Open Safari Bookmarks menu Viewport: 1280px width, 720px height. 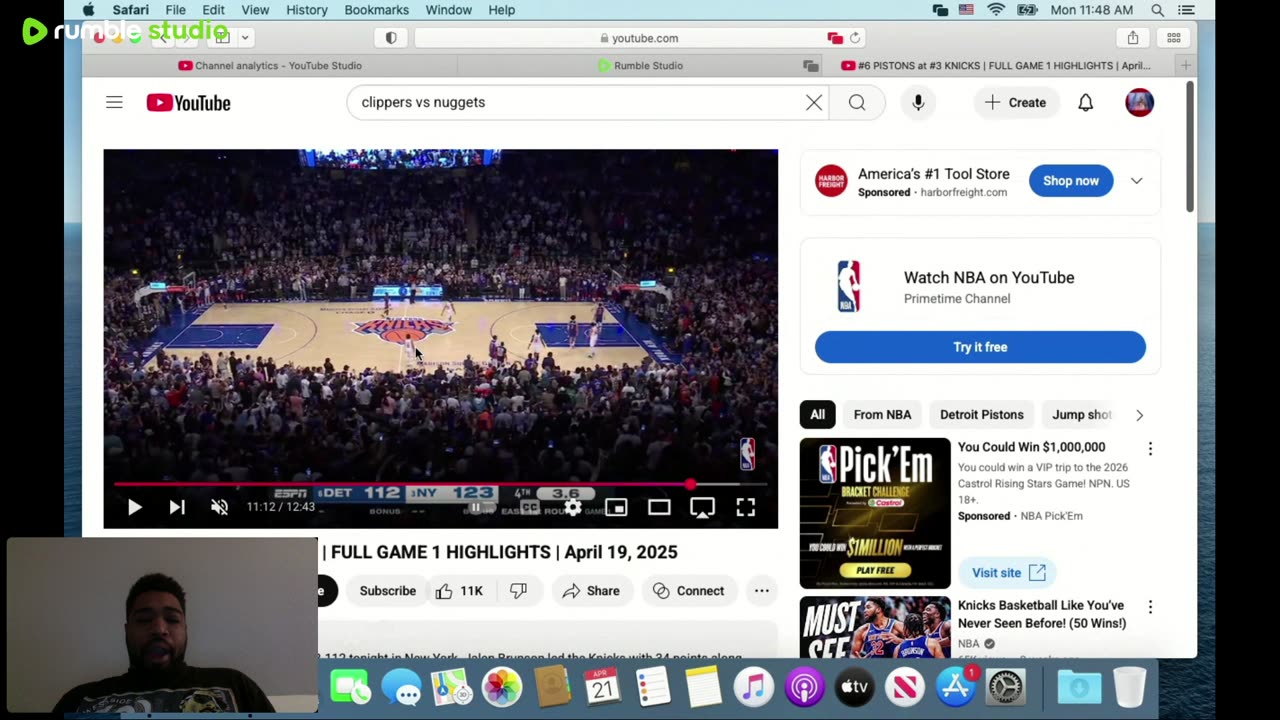tap(376, 10)
